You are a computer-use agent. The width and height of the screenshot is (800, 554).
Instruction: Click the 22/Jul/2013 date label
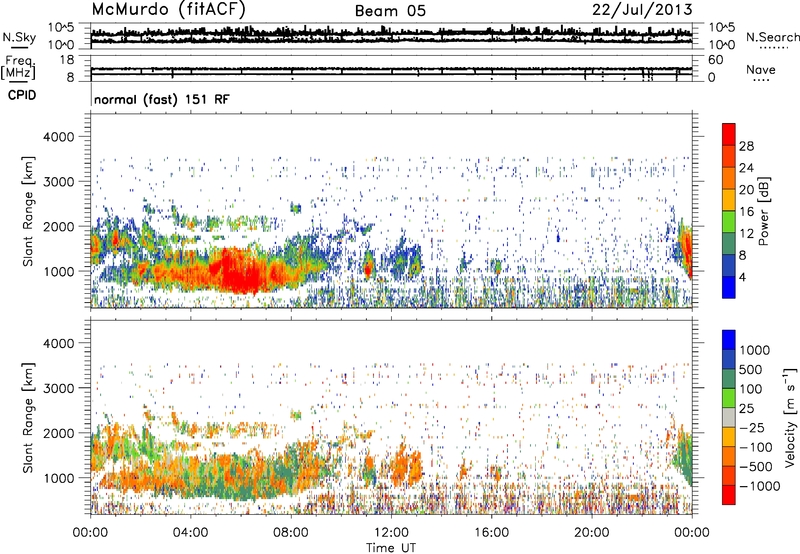coord(642,10)
